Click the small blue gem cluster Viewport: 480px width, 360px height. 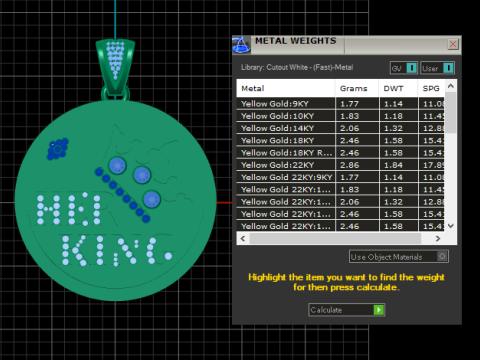(x=58, y=149)
